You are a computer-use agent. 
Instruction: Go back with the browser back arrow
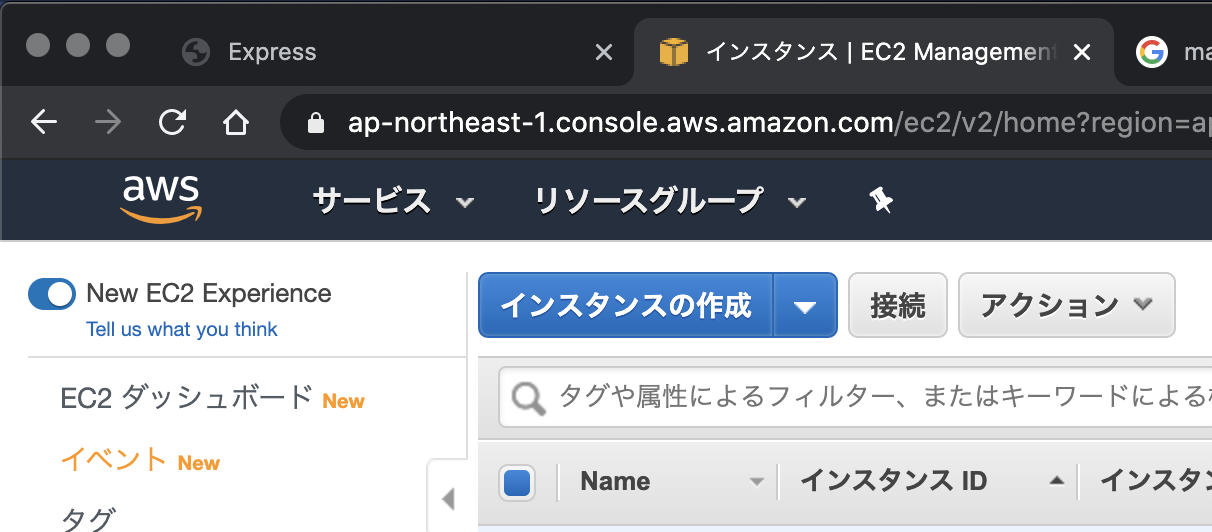click(x=44, y=122)
